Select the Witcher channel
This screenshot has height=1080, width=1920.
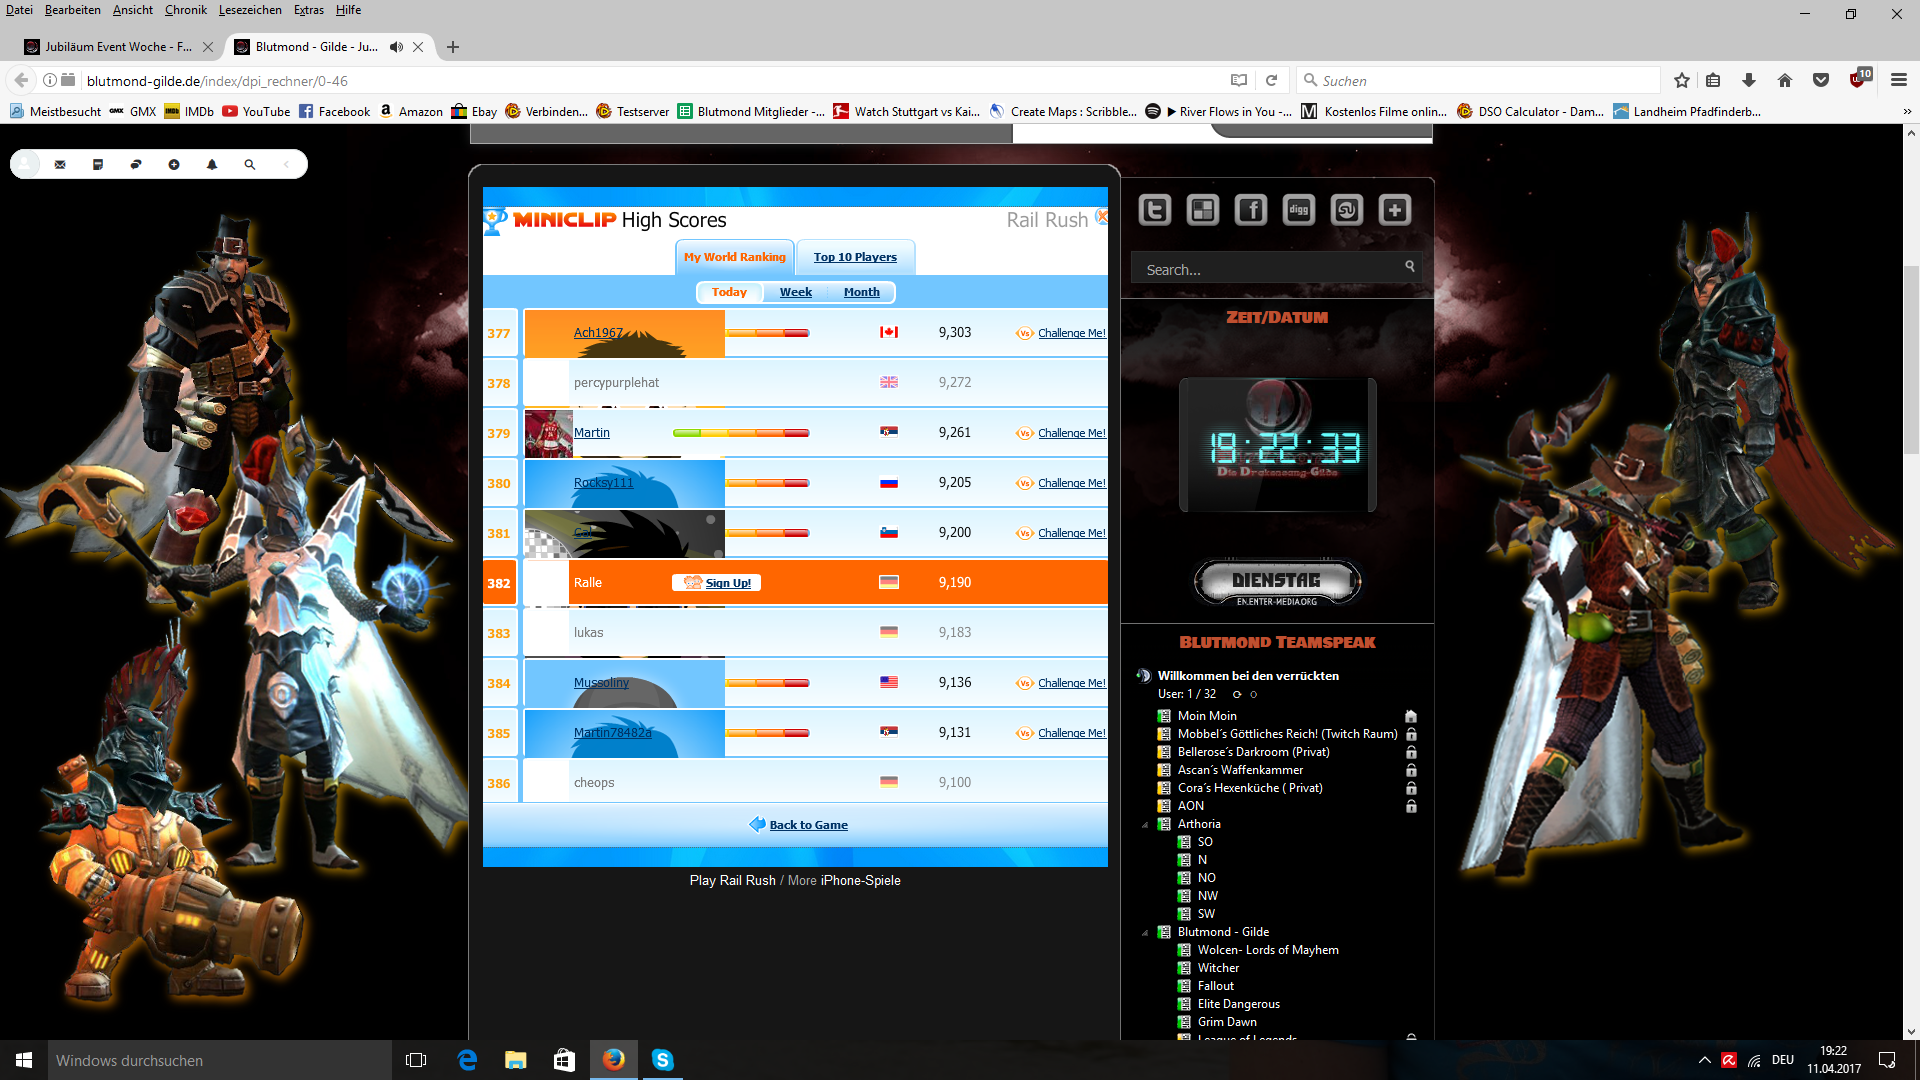(x=1218, y=968)
